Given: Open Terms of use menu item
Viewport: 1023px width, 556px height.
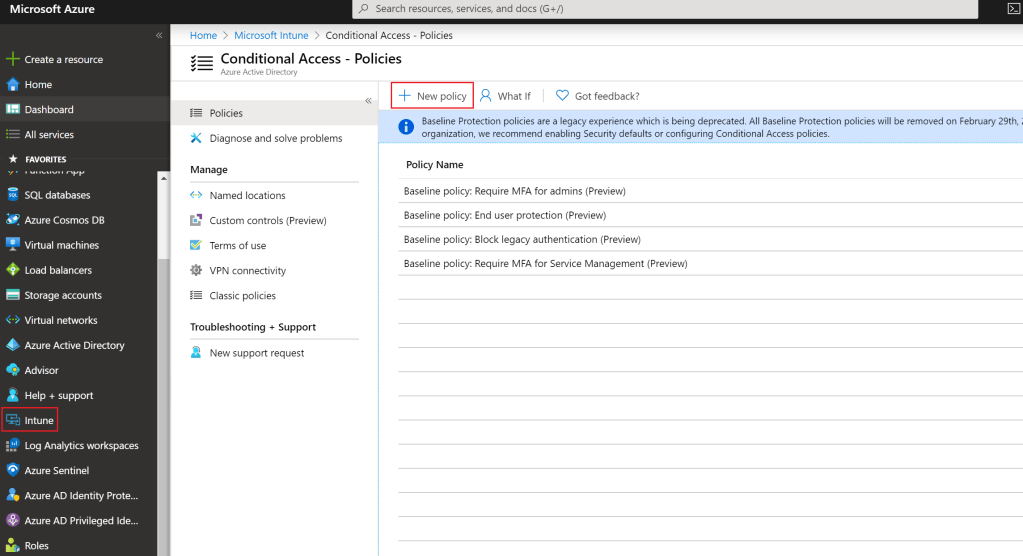Looking at the screenshot, I should [237, 246].
